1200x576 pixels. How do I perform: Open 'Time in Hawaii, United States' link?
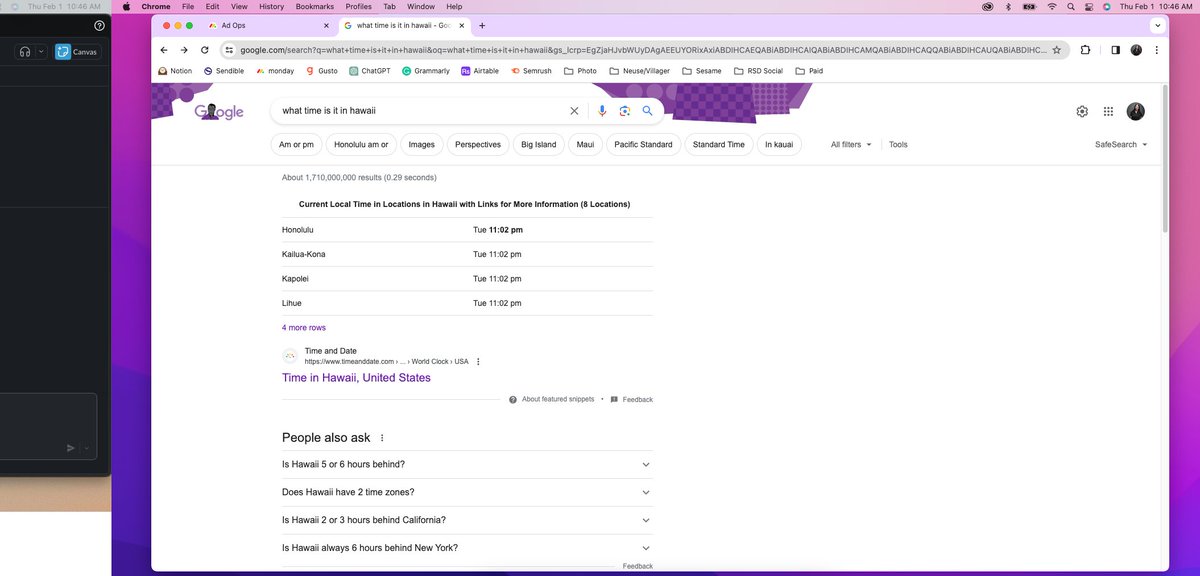(356, 377)
